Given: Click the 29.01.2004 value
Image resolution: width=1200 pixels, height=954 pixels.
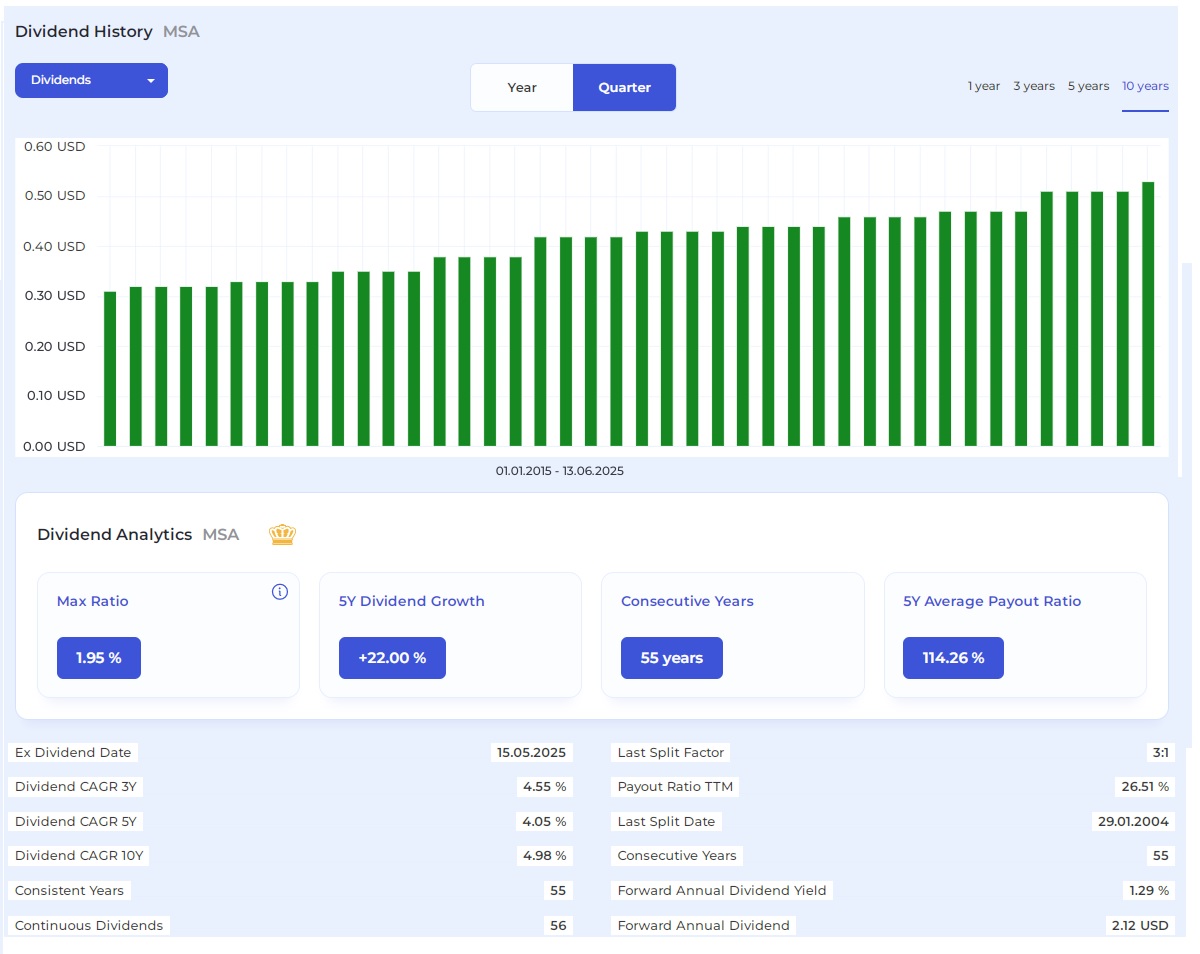Looking at the screenshot, I should (x=1133, y=821).
